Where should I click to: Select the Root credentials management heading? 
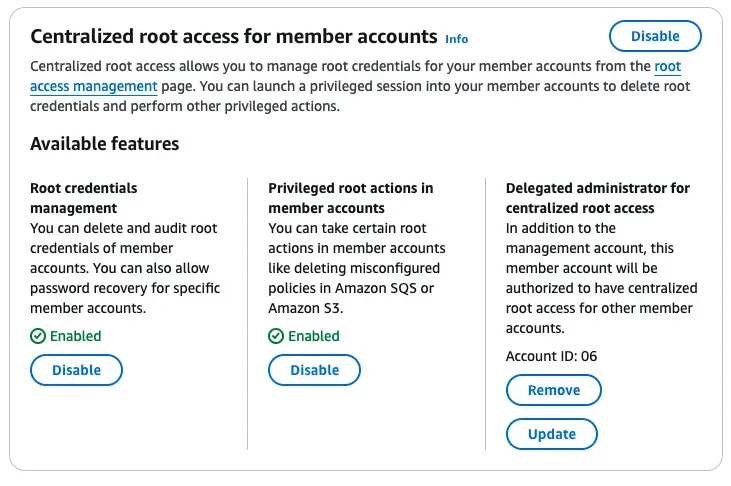pyautogui.click(x=84, y=198)
